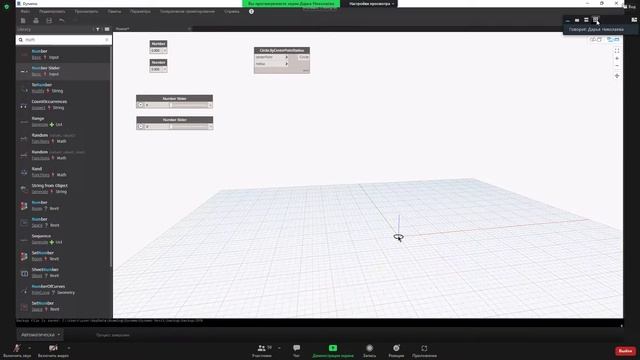Activate the pan control on canvas
This screenshot has width=640, height=360.
[617, 76]
